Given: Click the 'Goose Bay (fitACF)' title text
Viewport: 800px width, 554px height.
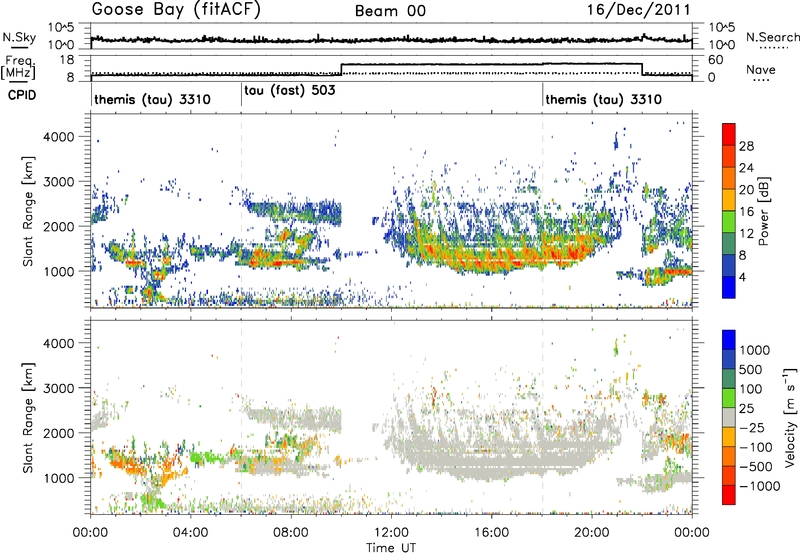Looking at the screenshot, I should point(176,10).
